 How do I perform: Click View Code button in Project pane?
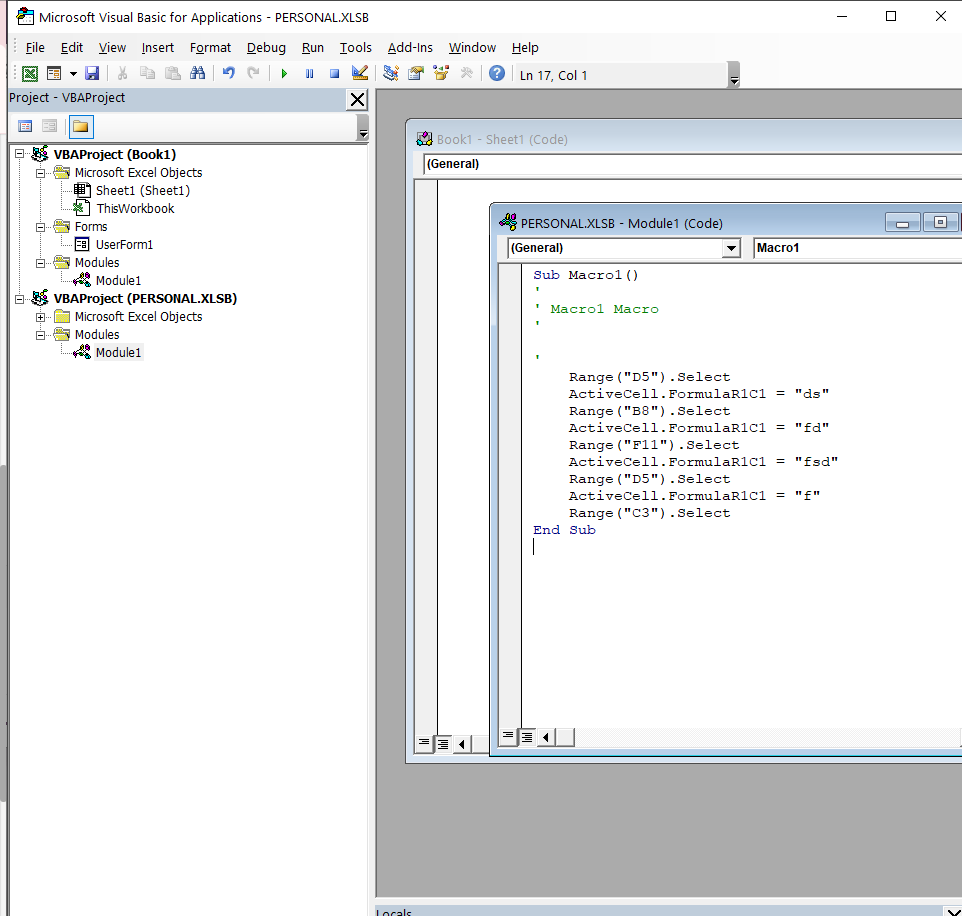(x=25, y=127)
